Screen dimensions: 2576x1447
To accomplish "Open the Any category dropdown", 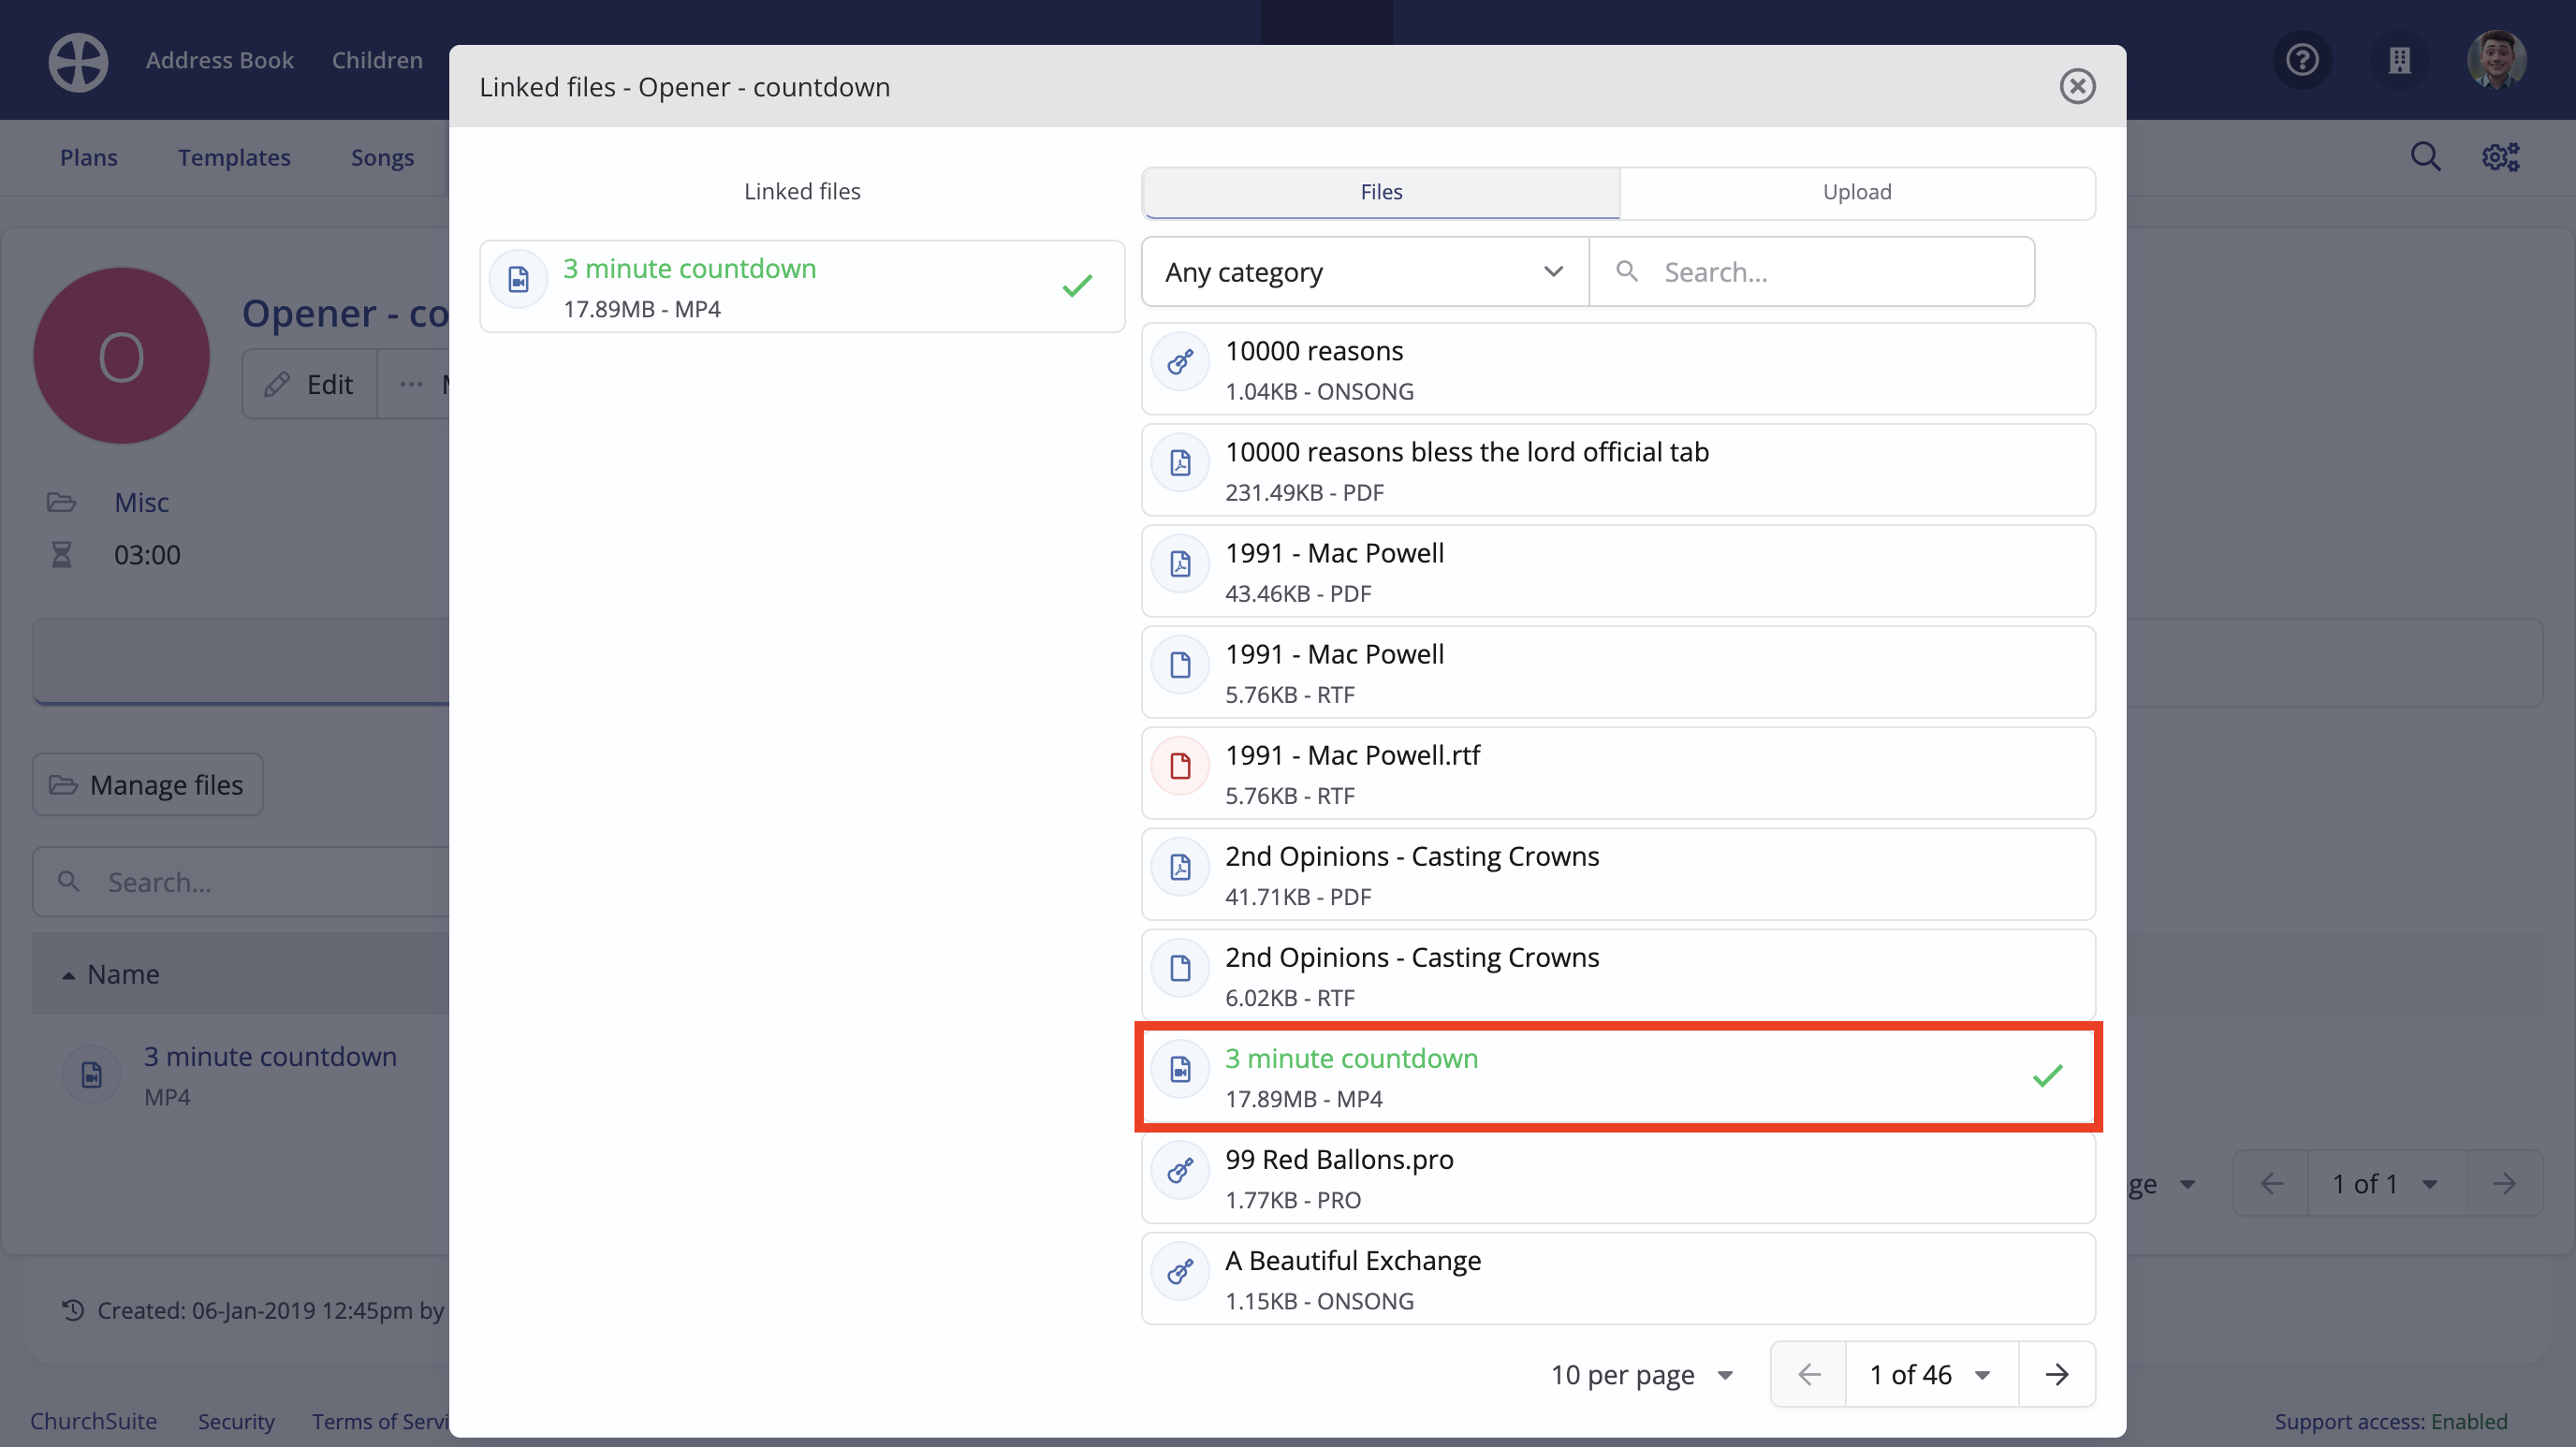I will [1363, 272].
